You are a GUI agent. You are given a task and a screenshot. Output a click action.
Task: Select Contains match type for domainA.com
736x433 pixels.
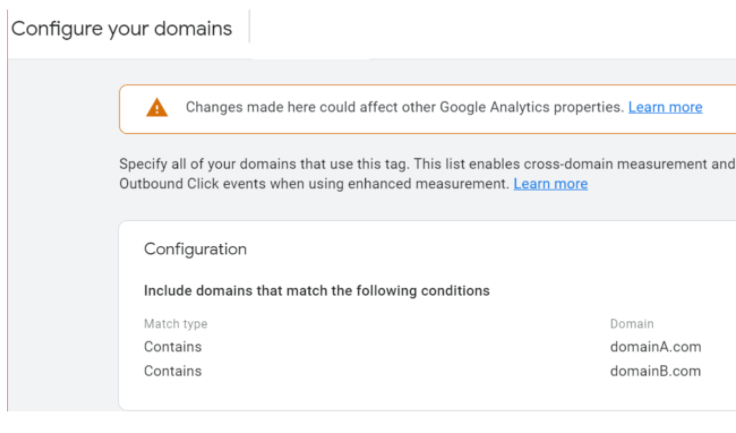[x=172, y=347]
